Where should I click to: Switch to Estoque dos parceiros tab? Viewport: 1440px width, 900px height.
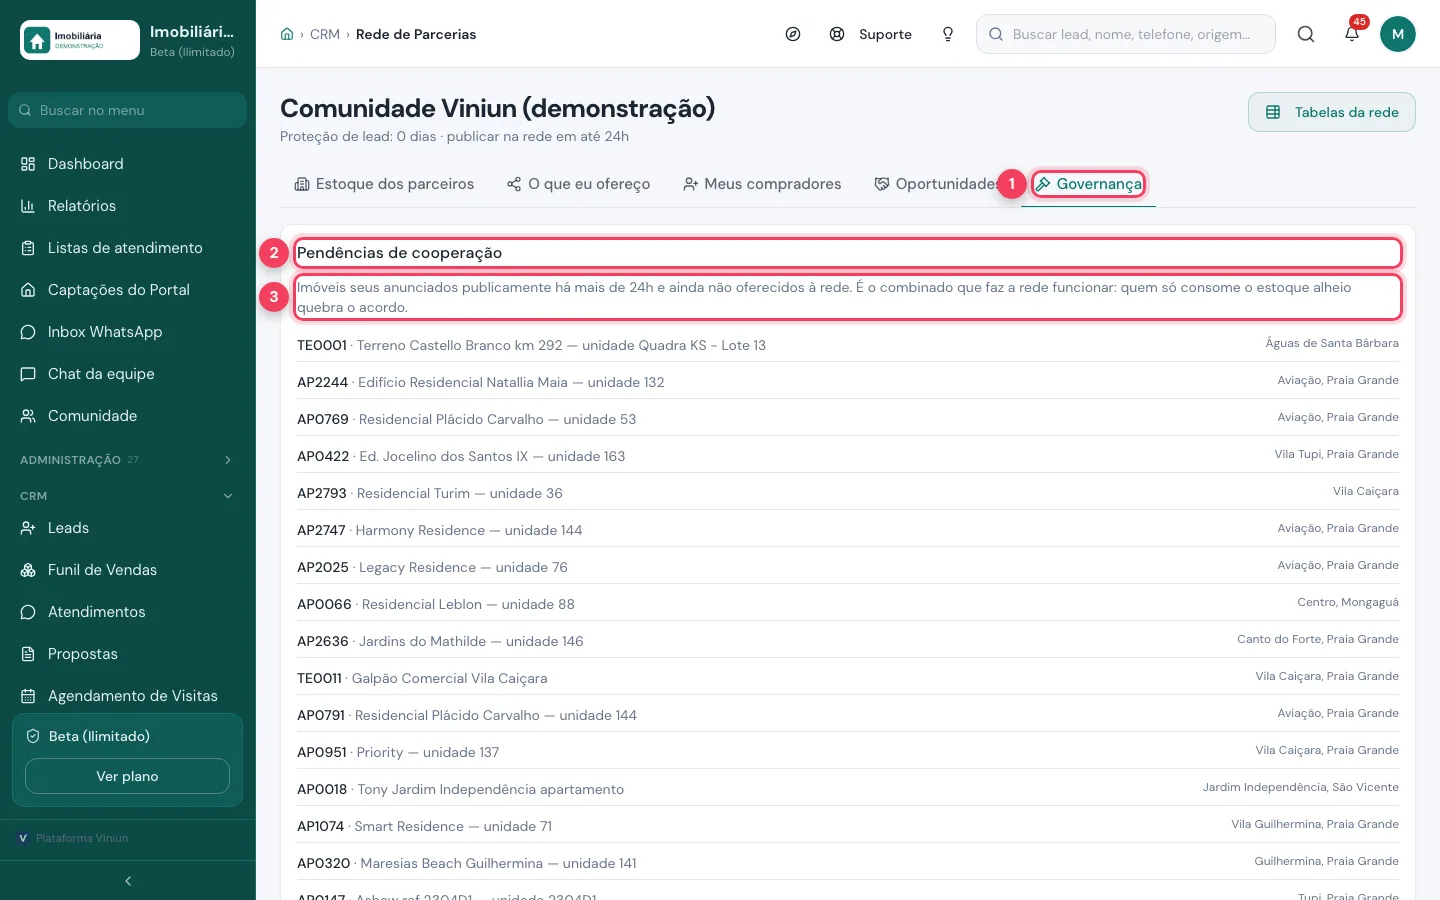pyautogui.click(x=384, y=184)
